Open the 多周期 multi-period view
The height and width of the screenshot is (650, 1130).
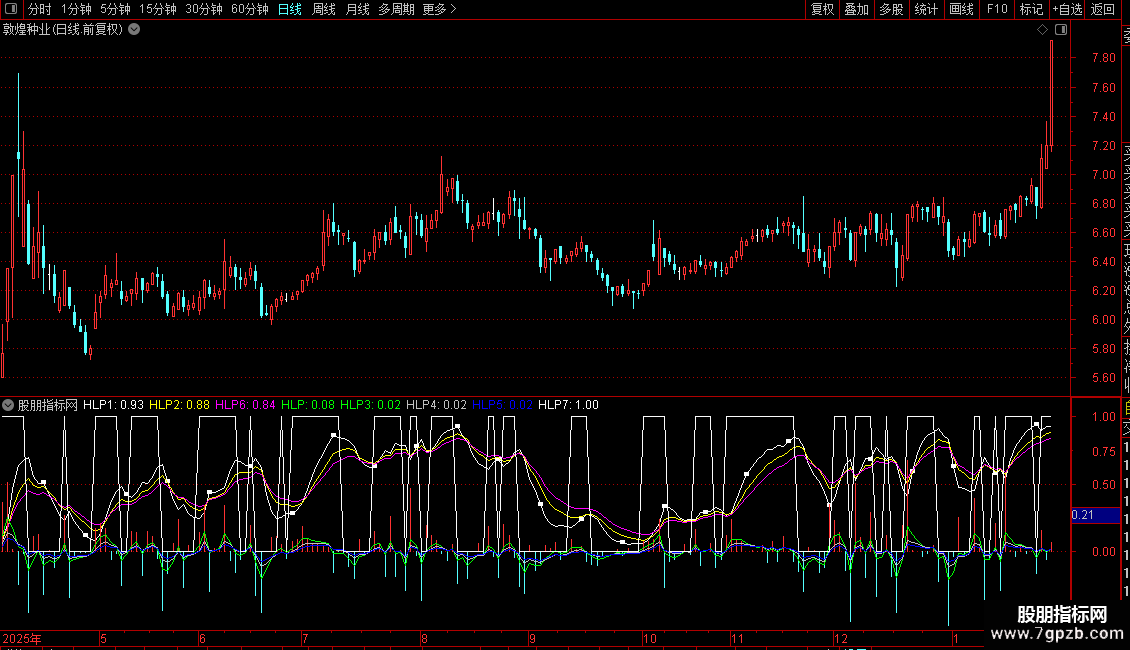point(397,9)
